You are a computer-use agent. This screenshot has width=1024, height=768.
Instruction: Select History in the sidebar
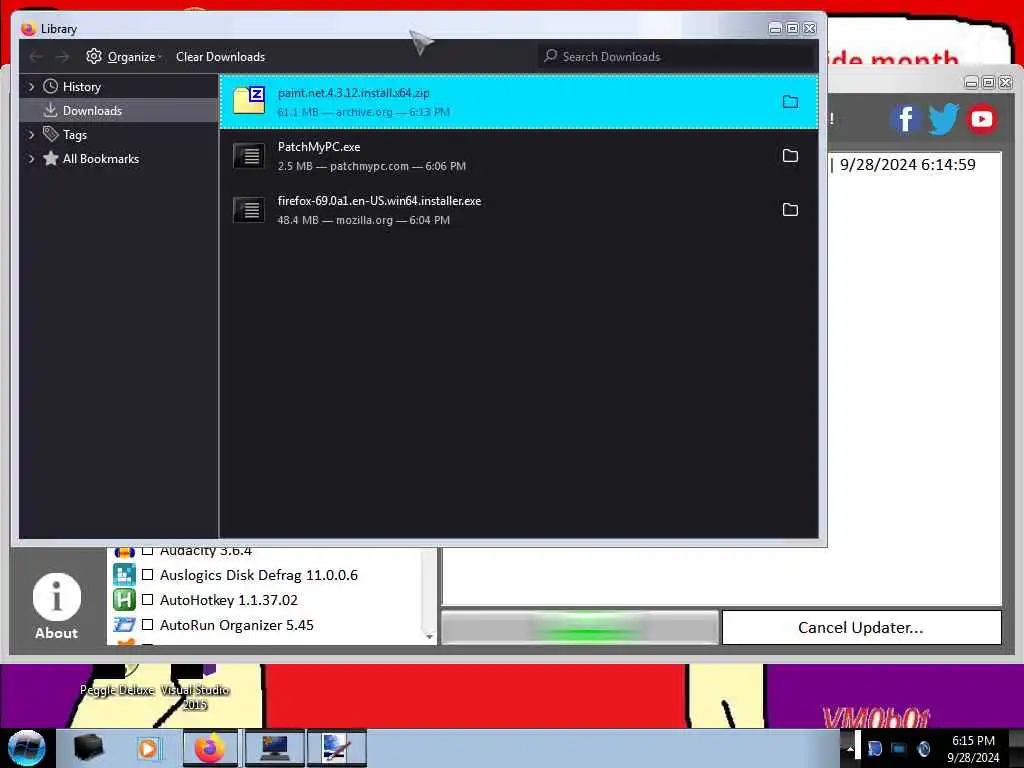[81, 87]
